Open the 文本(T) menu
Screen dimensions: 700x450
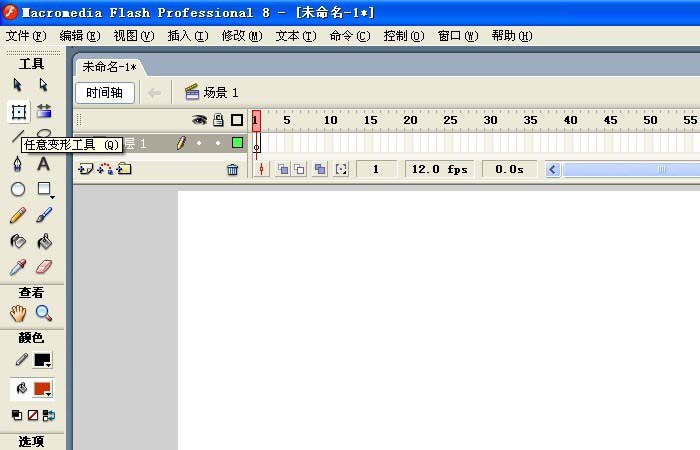(x=296, y=36)
